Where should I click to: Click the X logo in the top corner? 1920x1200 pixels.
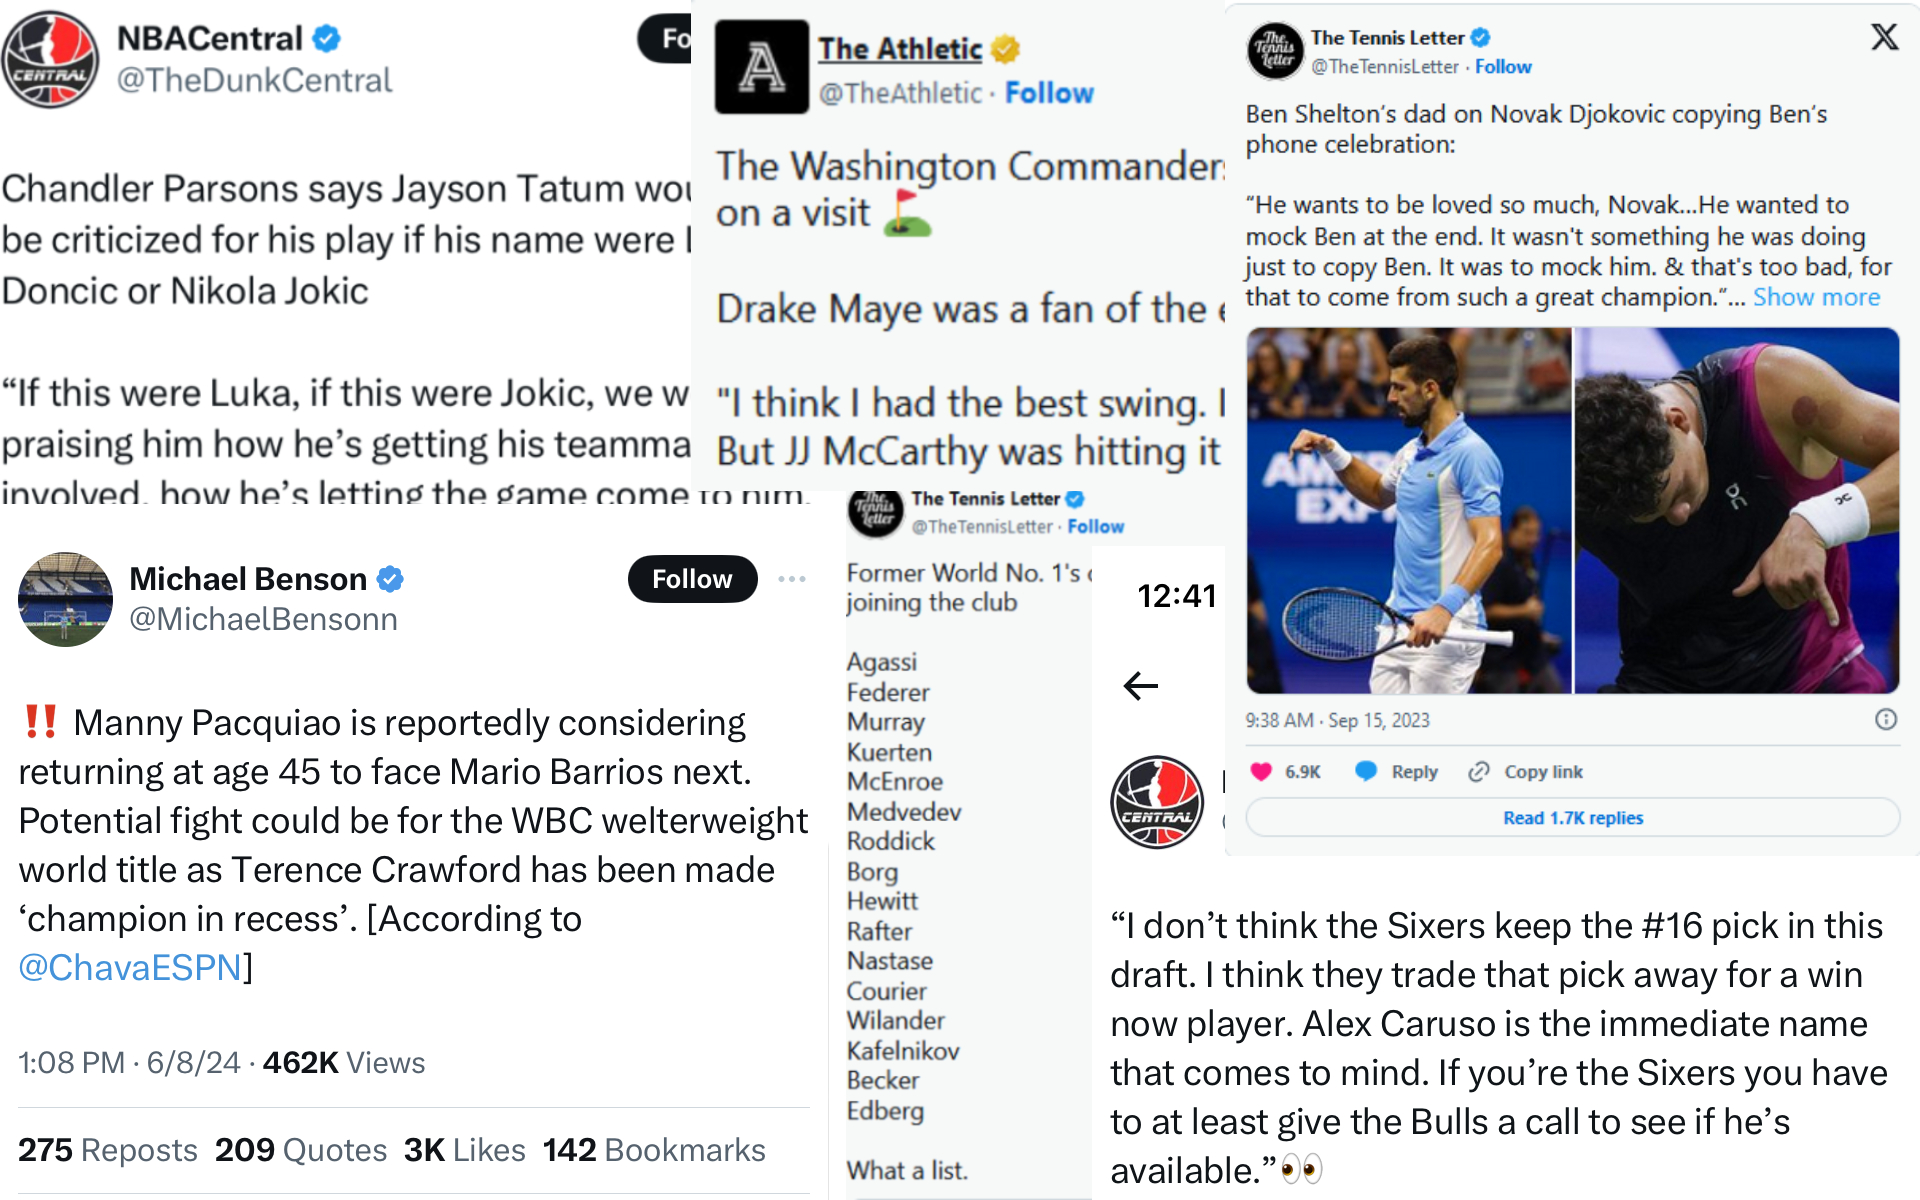click(1884, 37)
